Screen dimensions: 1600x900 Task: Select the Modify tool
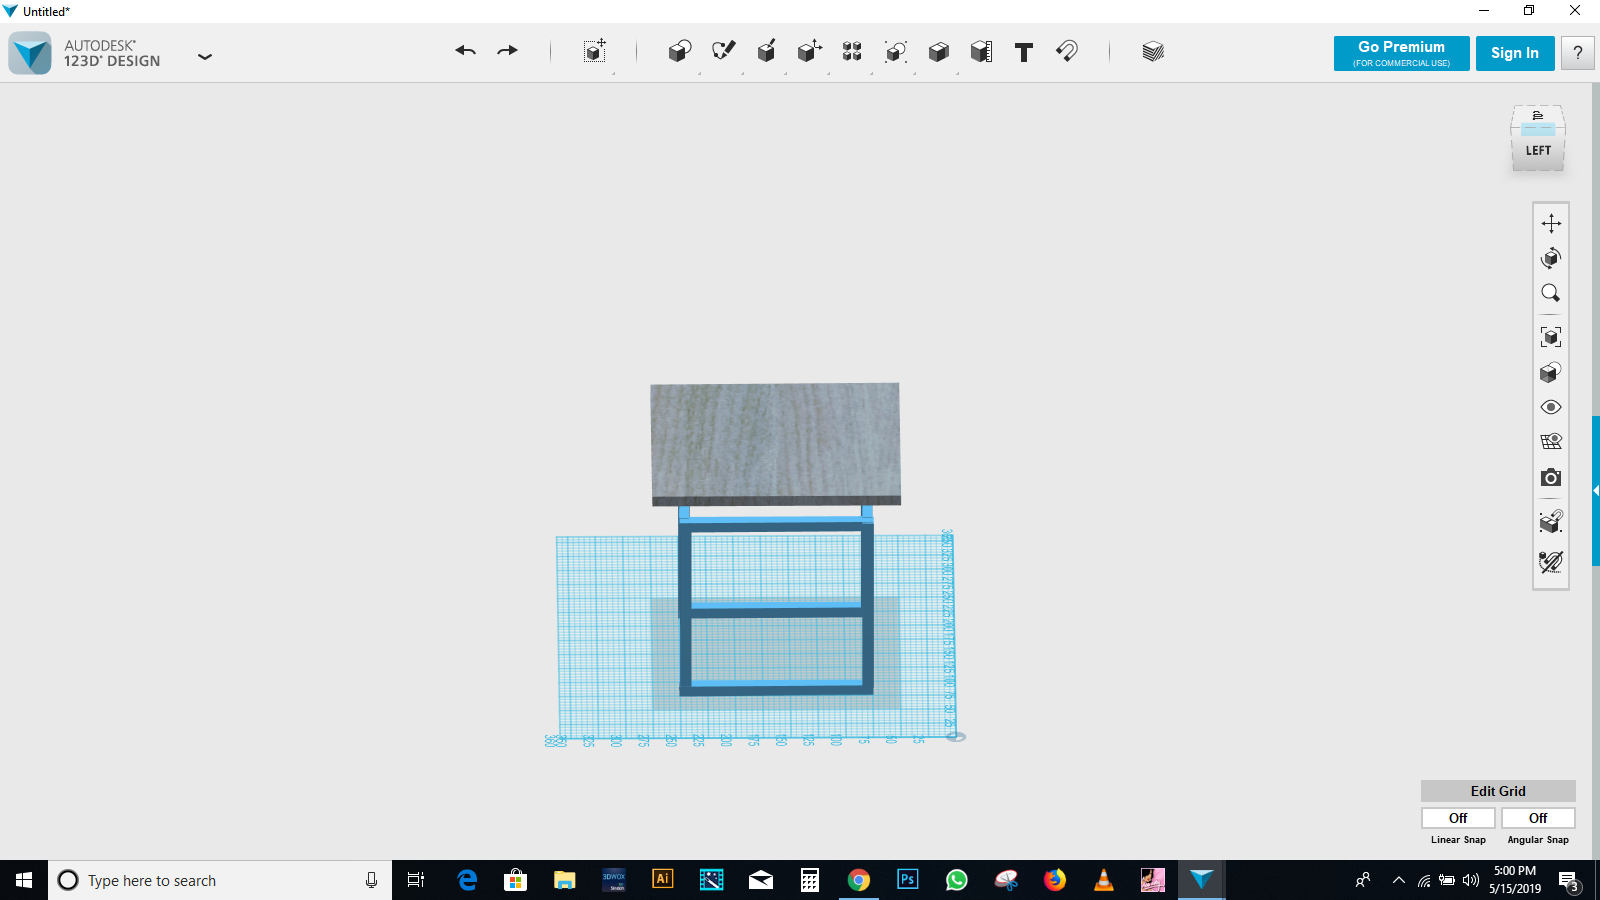(809, 51)
